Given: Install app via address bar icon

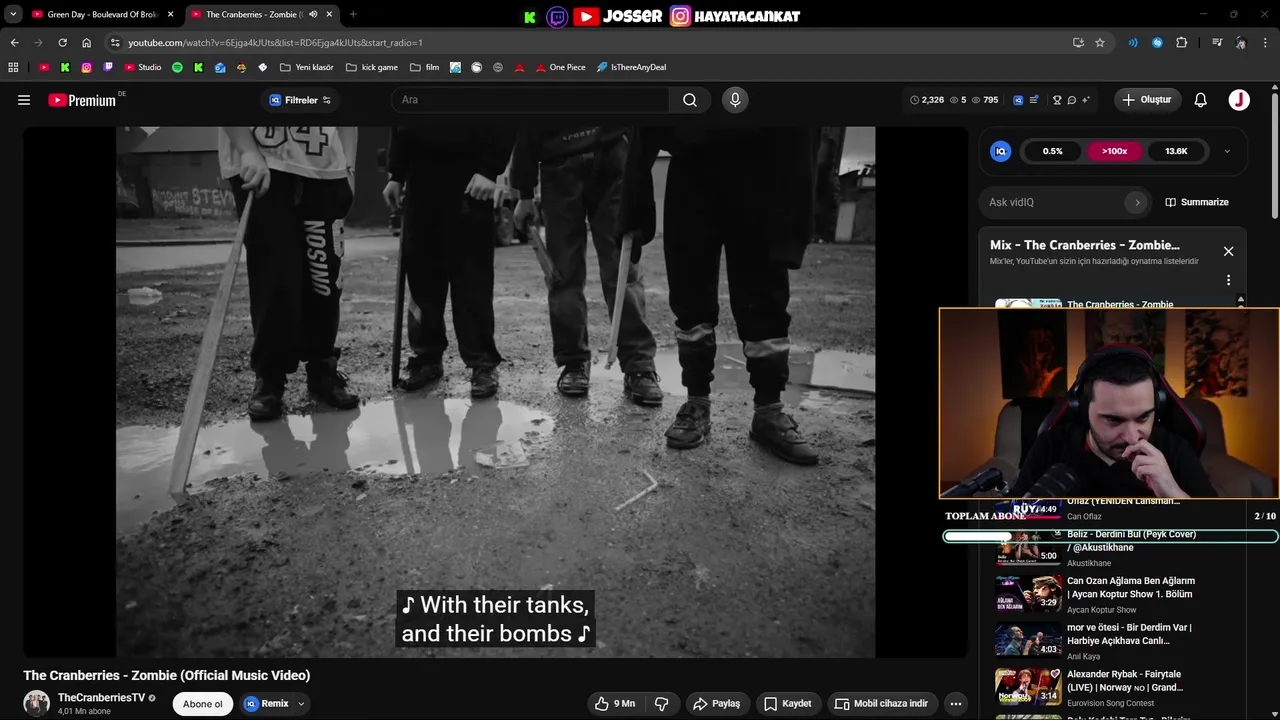Looking at the screenshot, I should (1078, 43).
